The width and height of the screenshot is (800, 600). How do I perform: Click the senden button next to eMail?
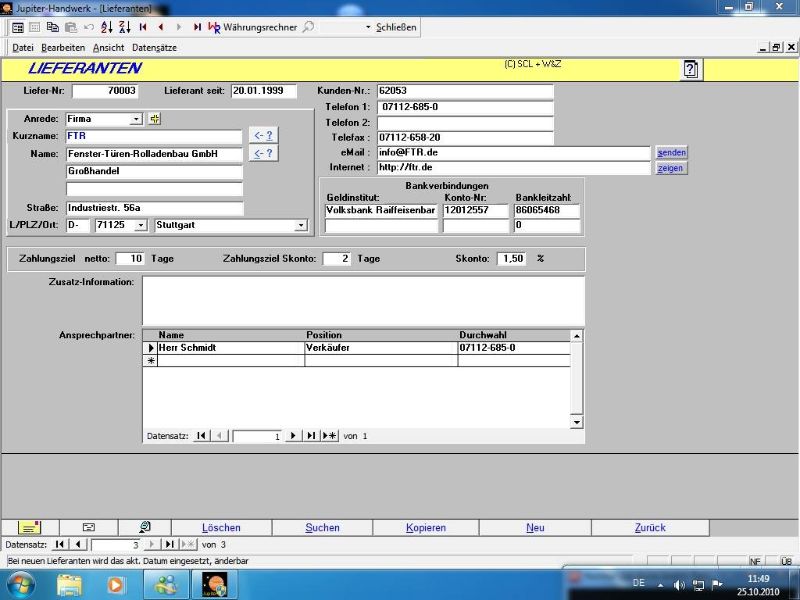(x=671, y=152)
